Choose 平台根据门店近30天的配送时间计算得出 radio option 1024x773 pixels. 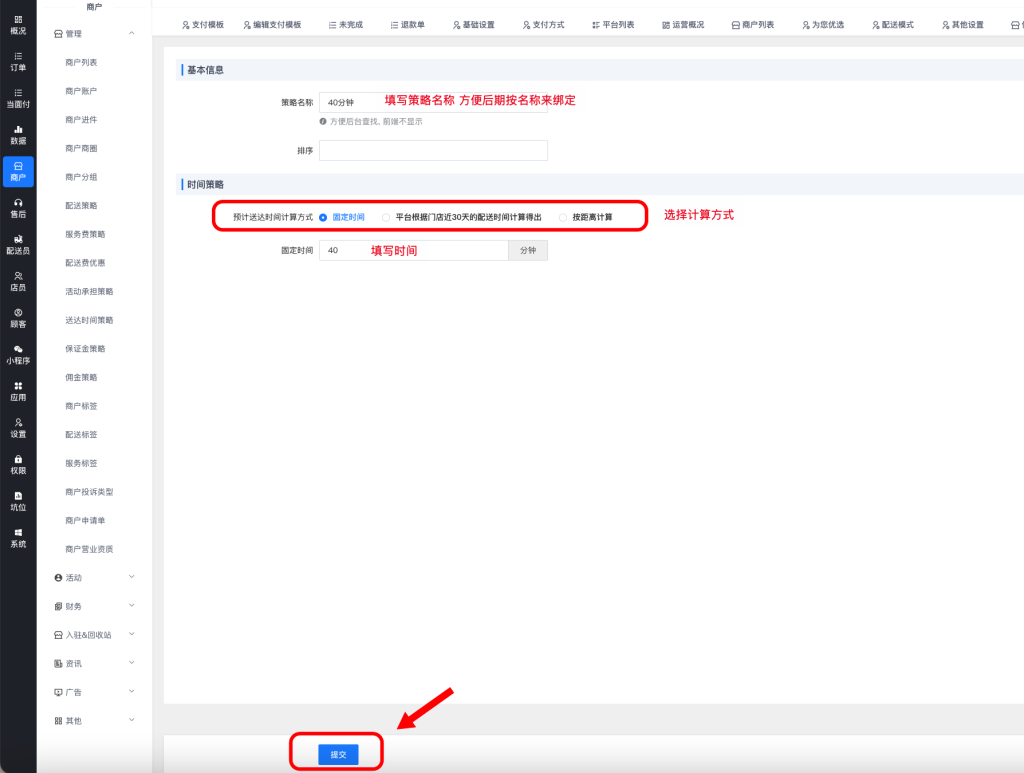coord(386,217)
